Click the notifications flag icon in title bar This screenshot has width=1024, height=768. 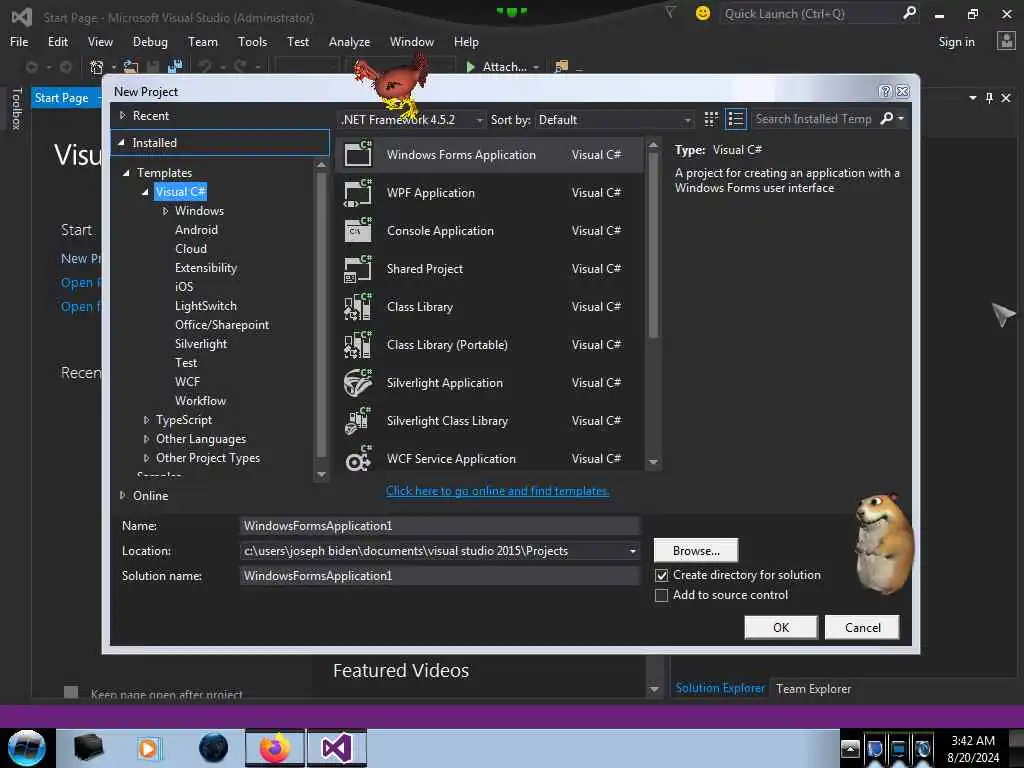(671, 12)
